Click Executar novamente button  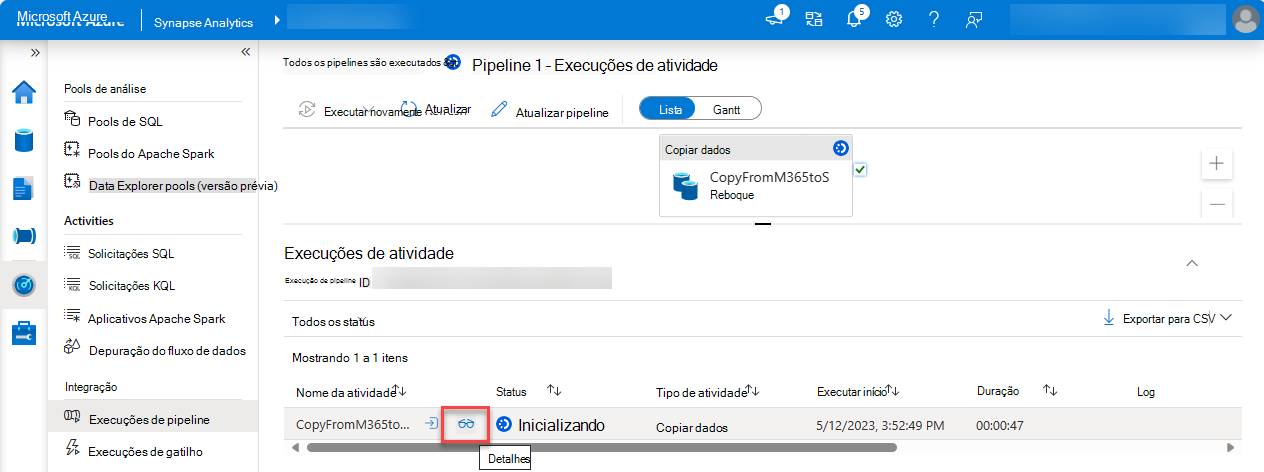coord(361,112)
